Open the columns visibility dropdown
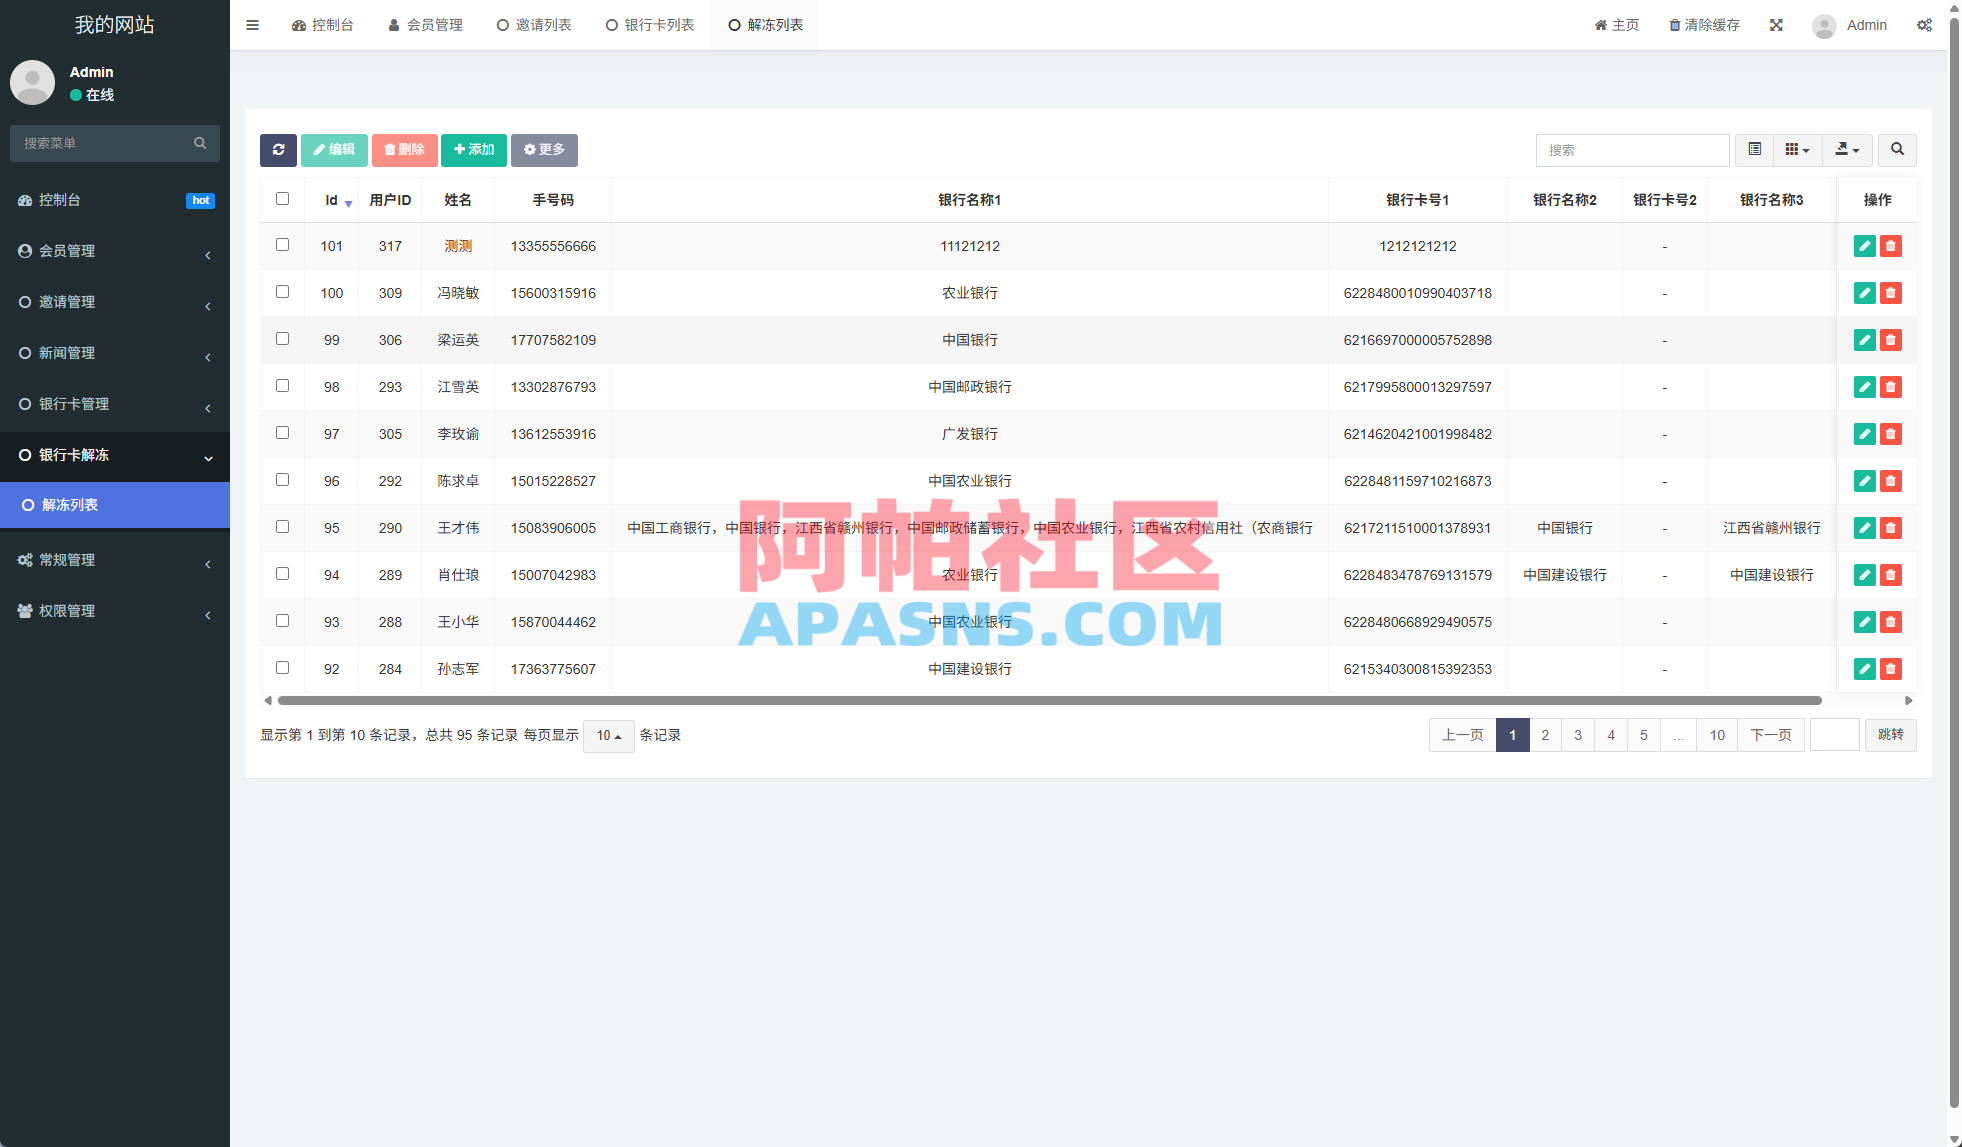Viewport: 1962px width, 1147px height. coord(1797,149)
